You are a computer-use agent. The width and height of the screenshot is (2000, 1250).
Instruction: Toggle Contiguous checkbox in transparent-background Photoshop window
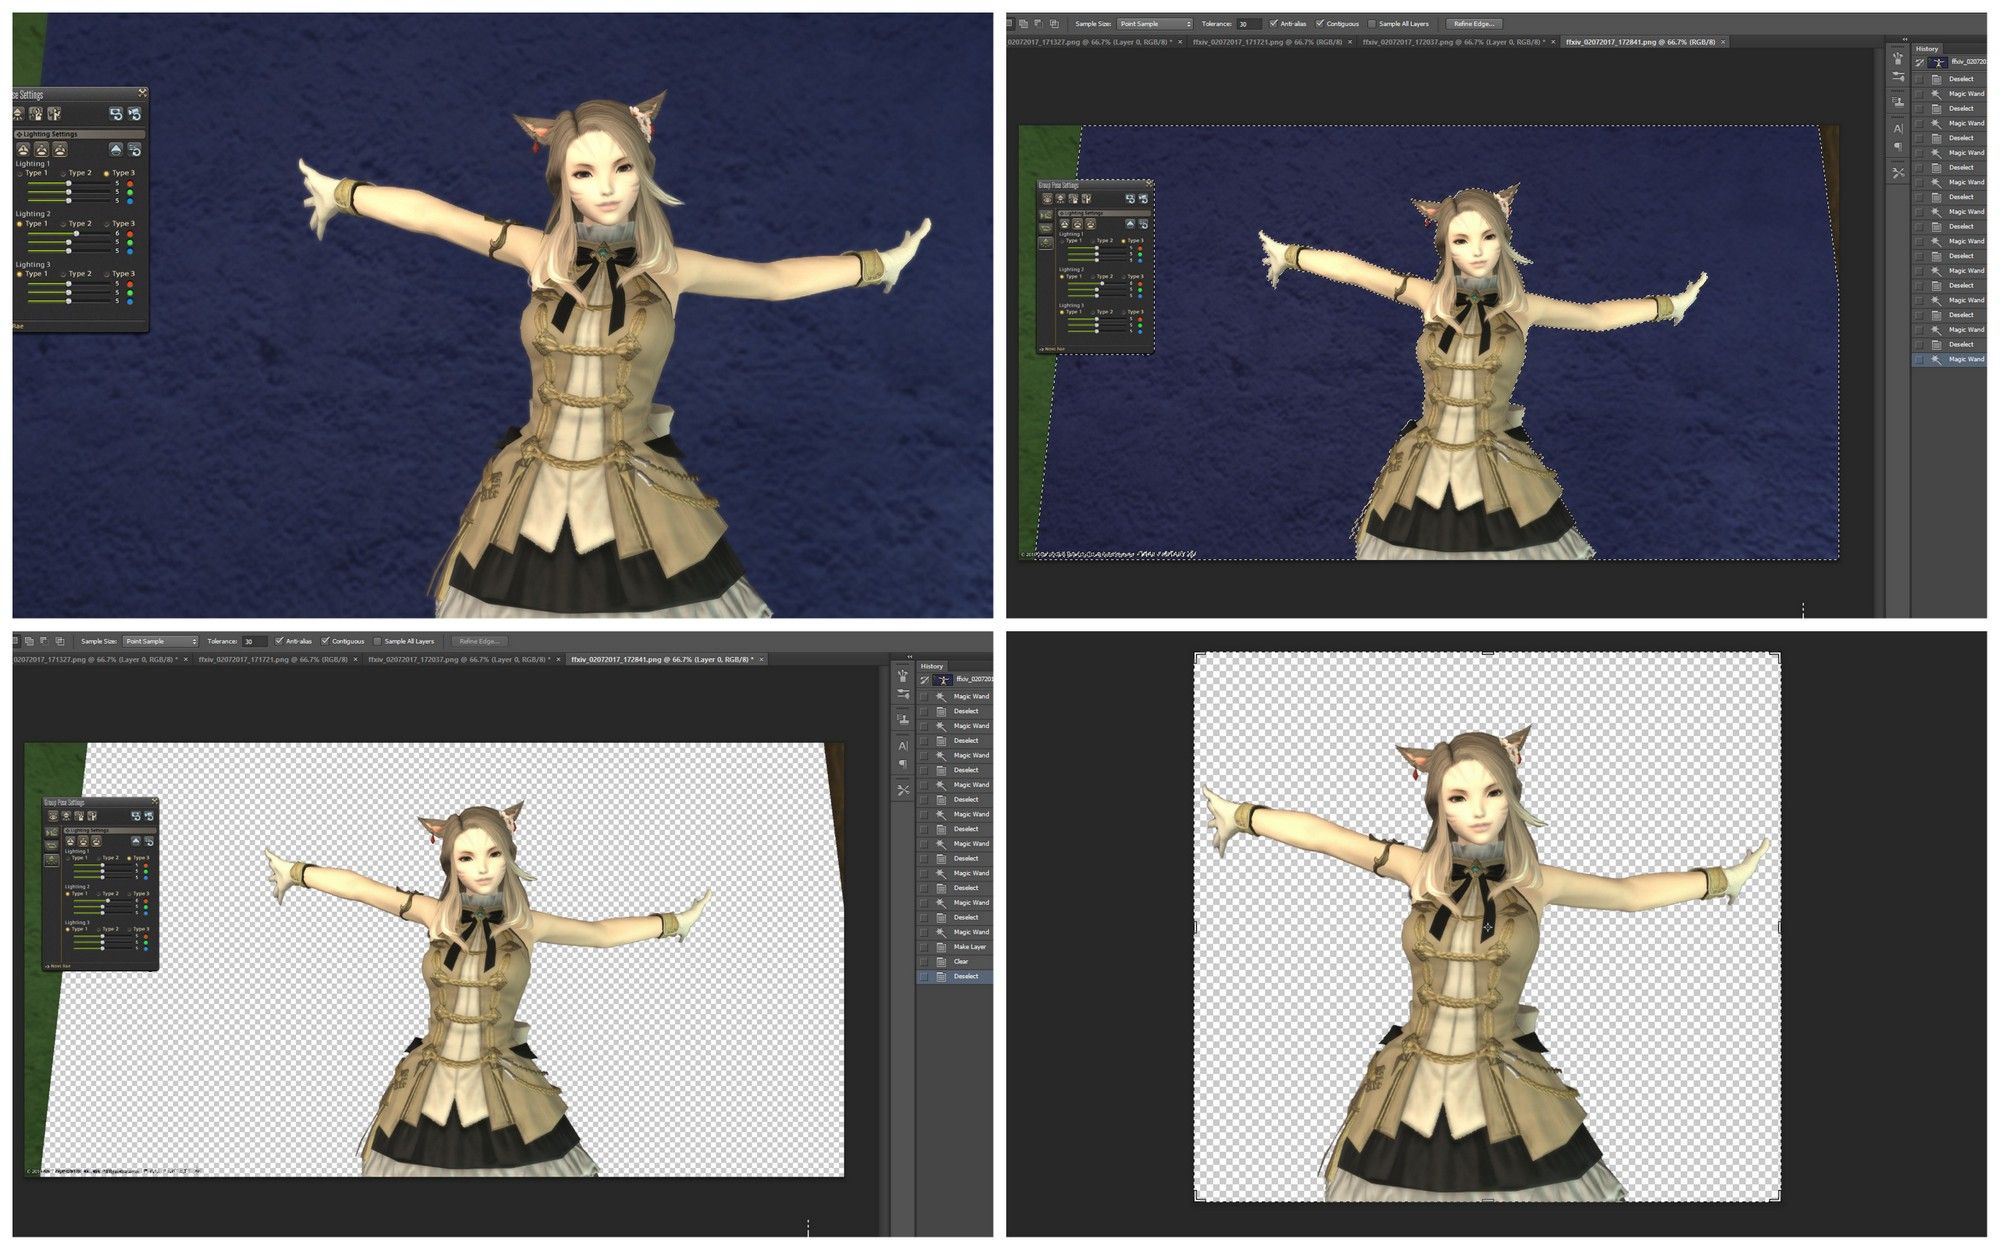[325, 640]
